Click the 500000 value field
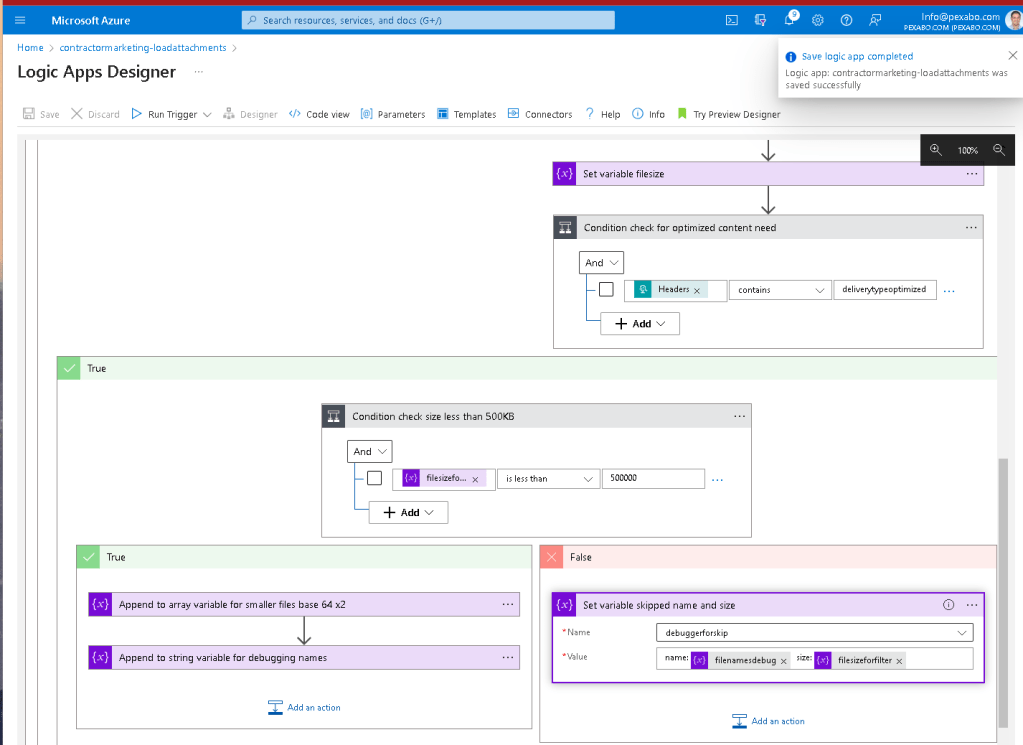The image size is (1023, 745). (x=653, y=478)
